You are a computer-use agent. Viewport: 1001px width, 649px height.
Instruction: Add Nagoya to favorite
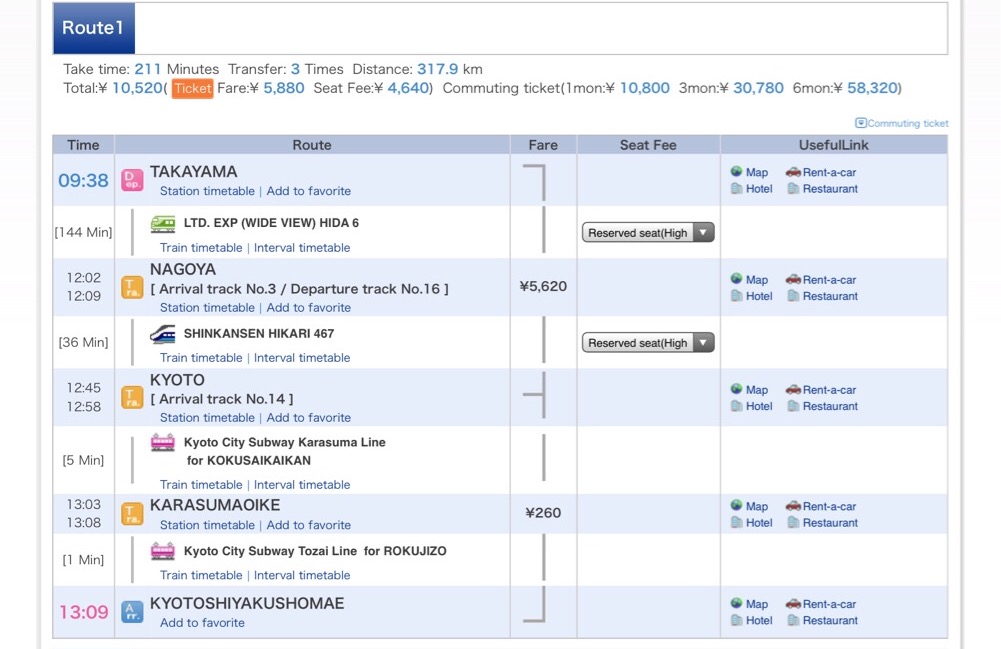pos(308,308)
